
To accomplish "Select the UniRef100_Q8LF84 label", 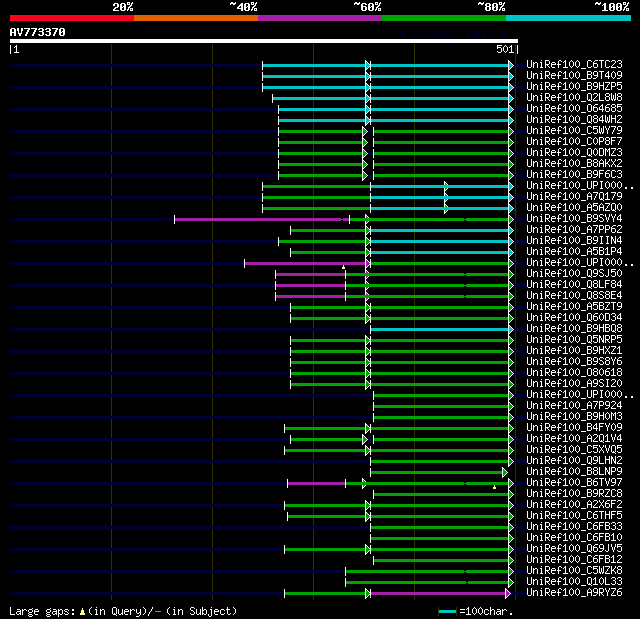I will pos(574,285).
